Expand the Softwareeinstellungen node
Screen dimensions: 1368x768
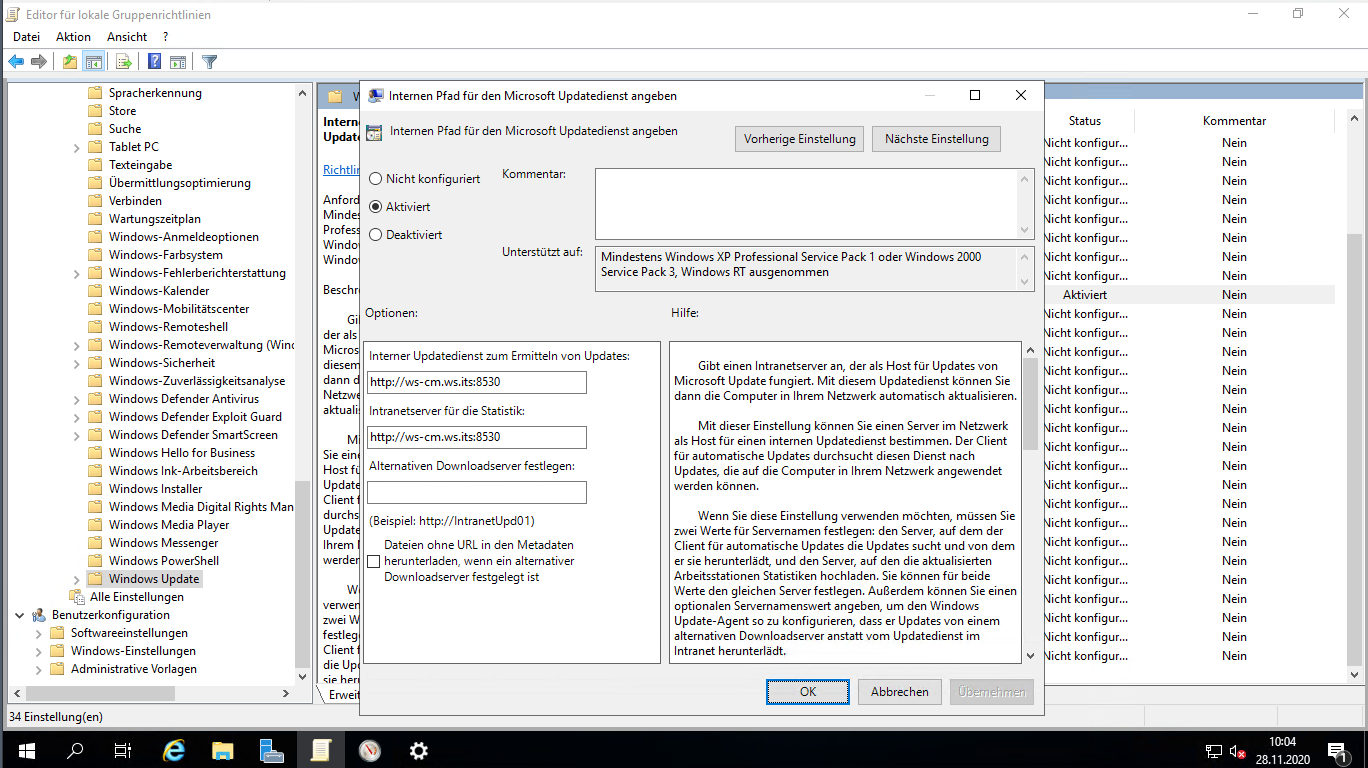(x=39, y=633)
